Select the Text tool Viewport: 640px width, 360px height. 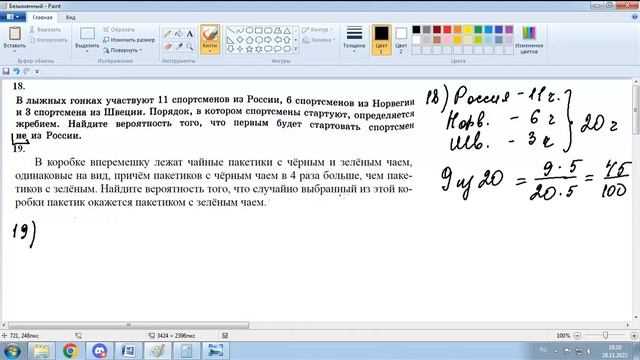(x=189, y=34)
